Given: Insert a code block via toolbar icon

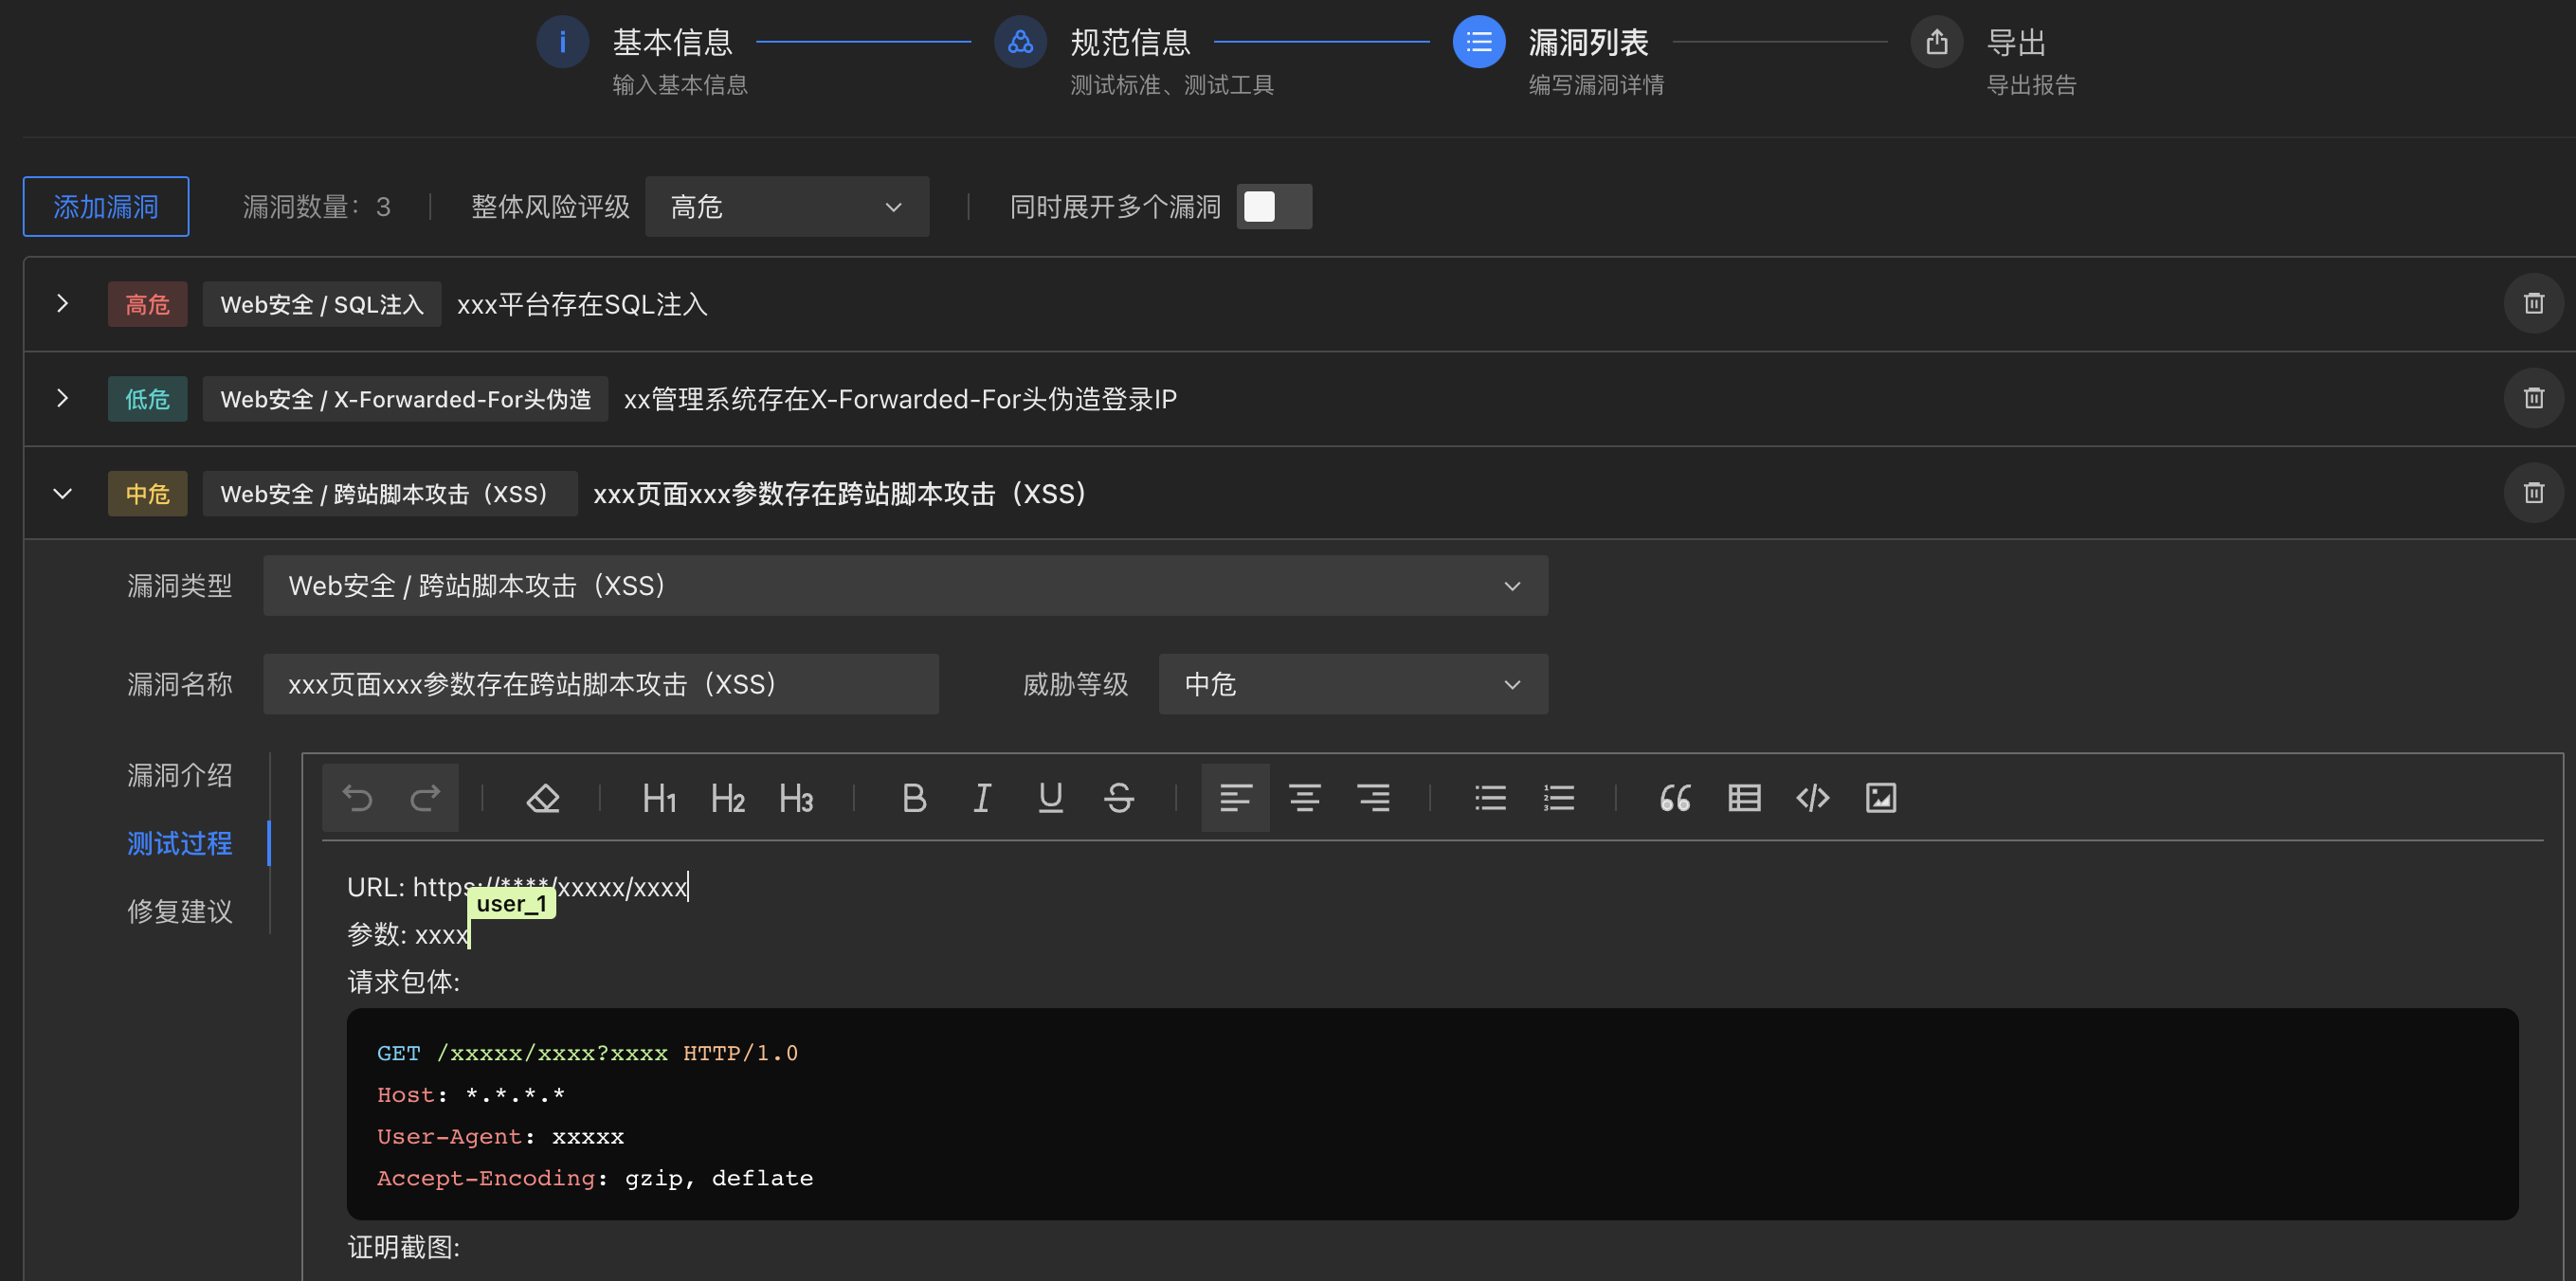Looking at the screenshot, I should click(1812, 798).
